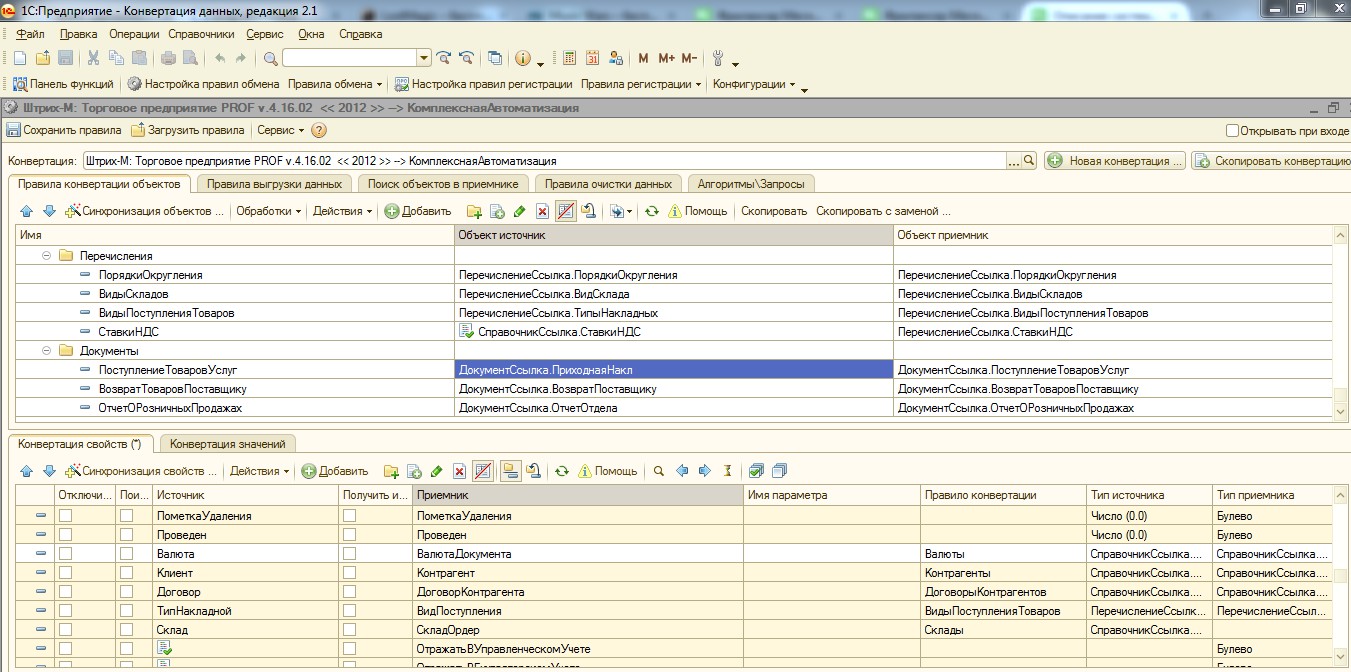Collapse the Перечисления tree group
1351x672 pixels.
[x=47, y=256]
